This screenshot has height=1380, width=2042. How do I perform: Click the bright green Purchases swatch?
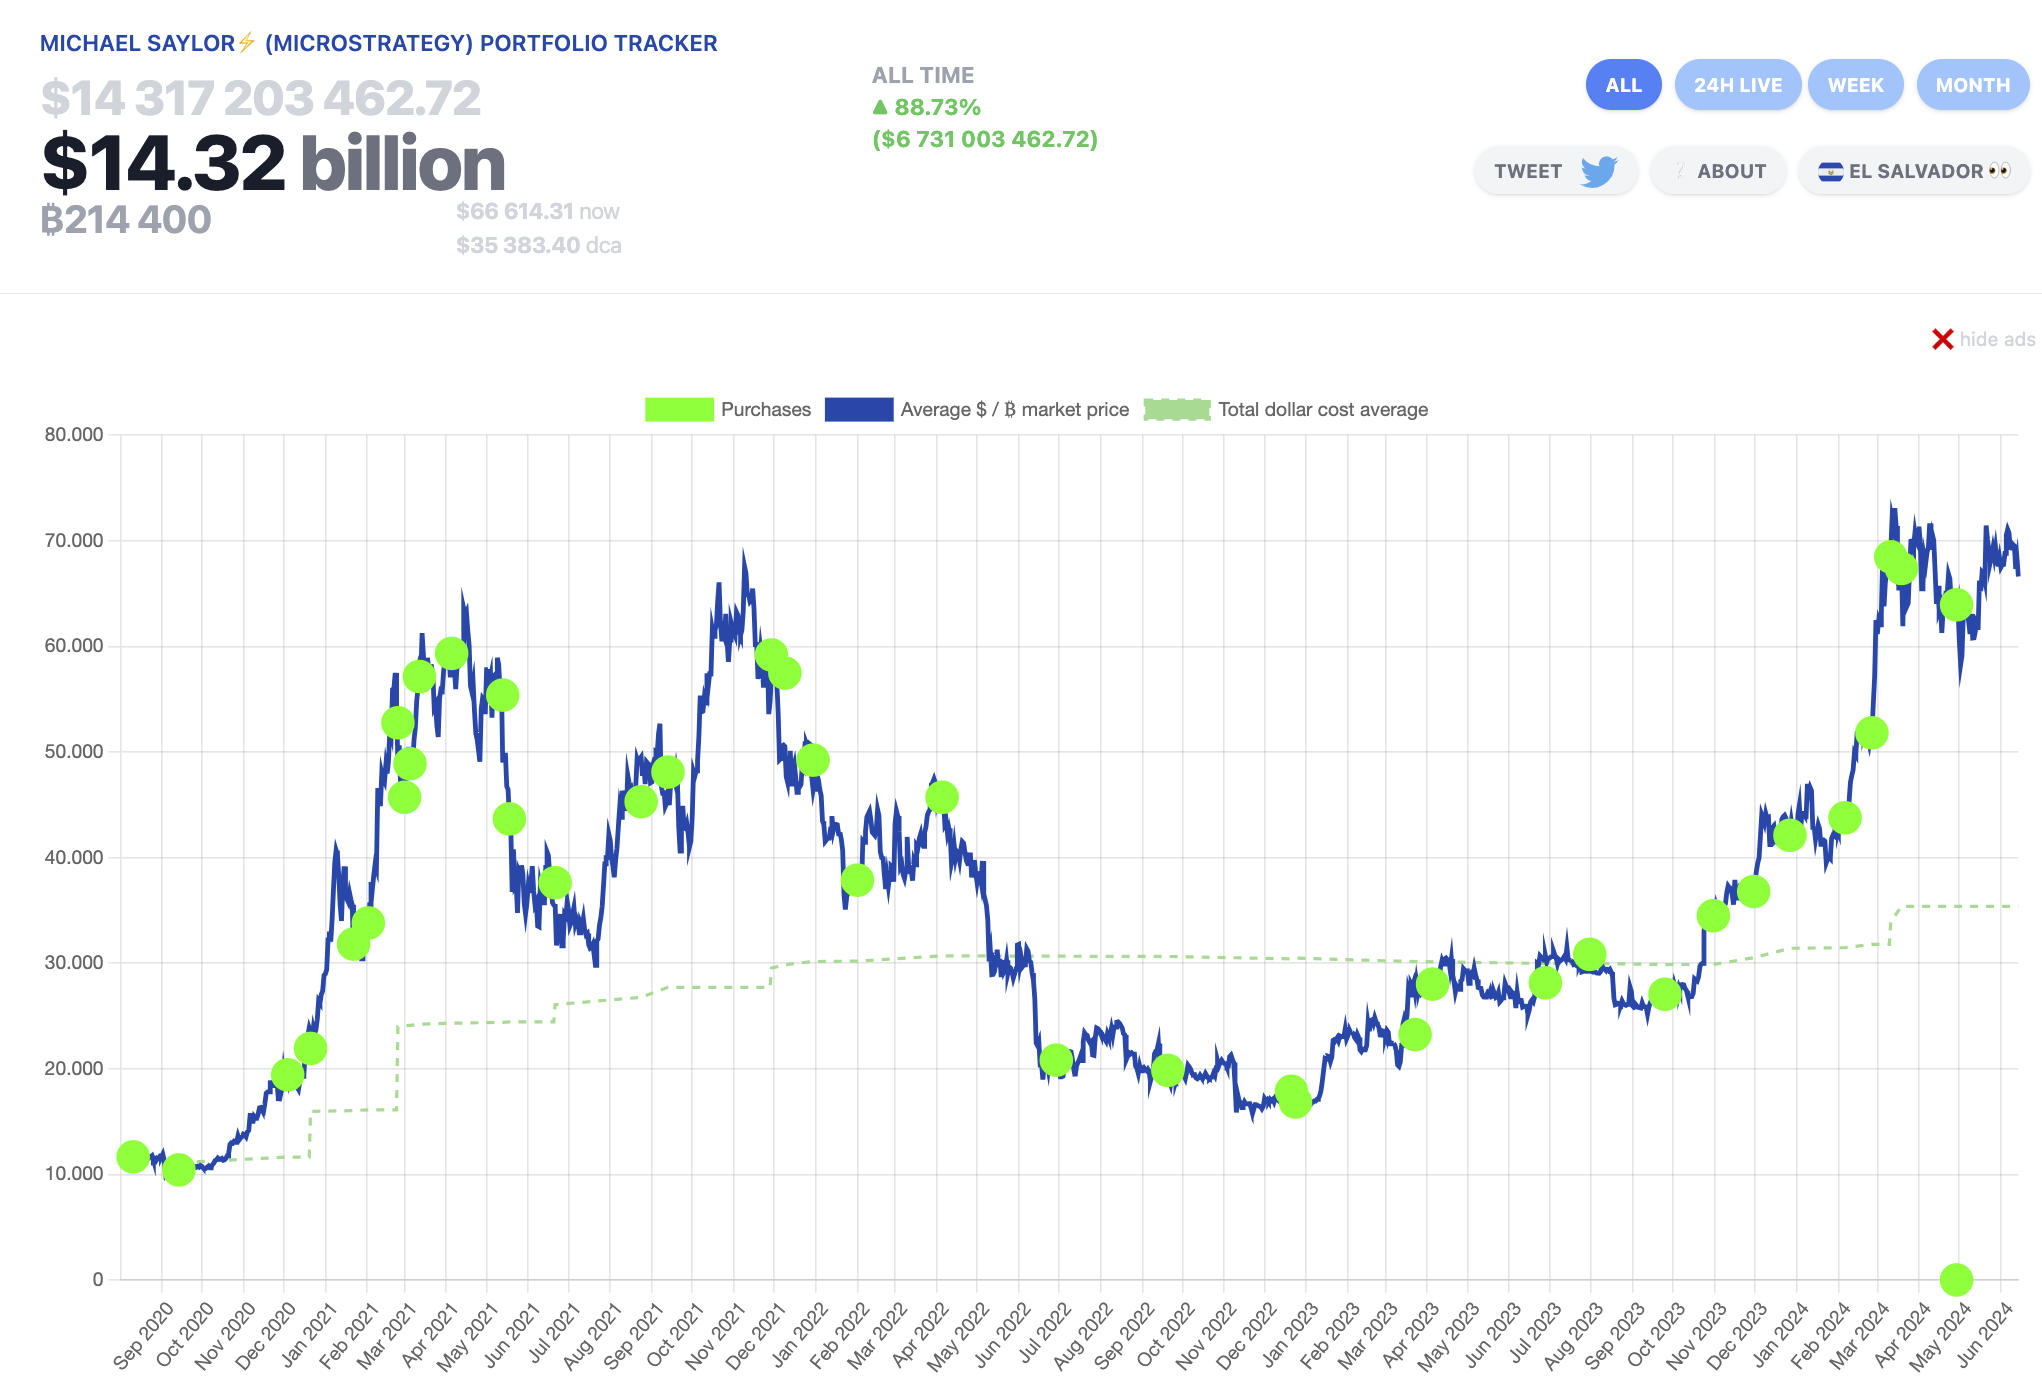click(x=679, y=410)
